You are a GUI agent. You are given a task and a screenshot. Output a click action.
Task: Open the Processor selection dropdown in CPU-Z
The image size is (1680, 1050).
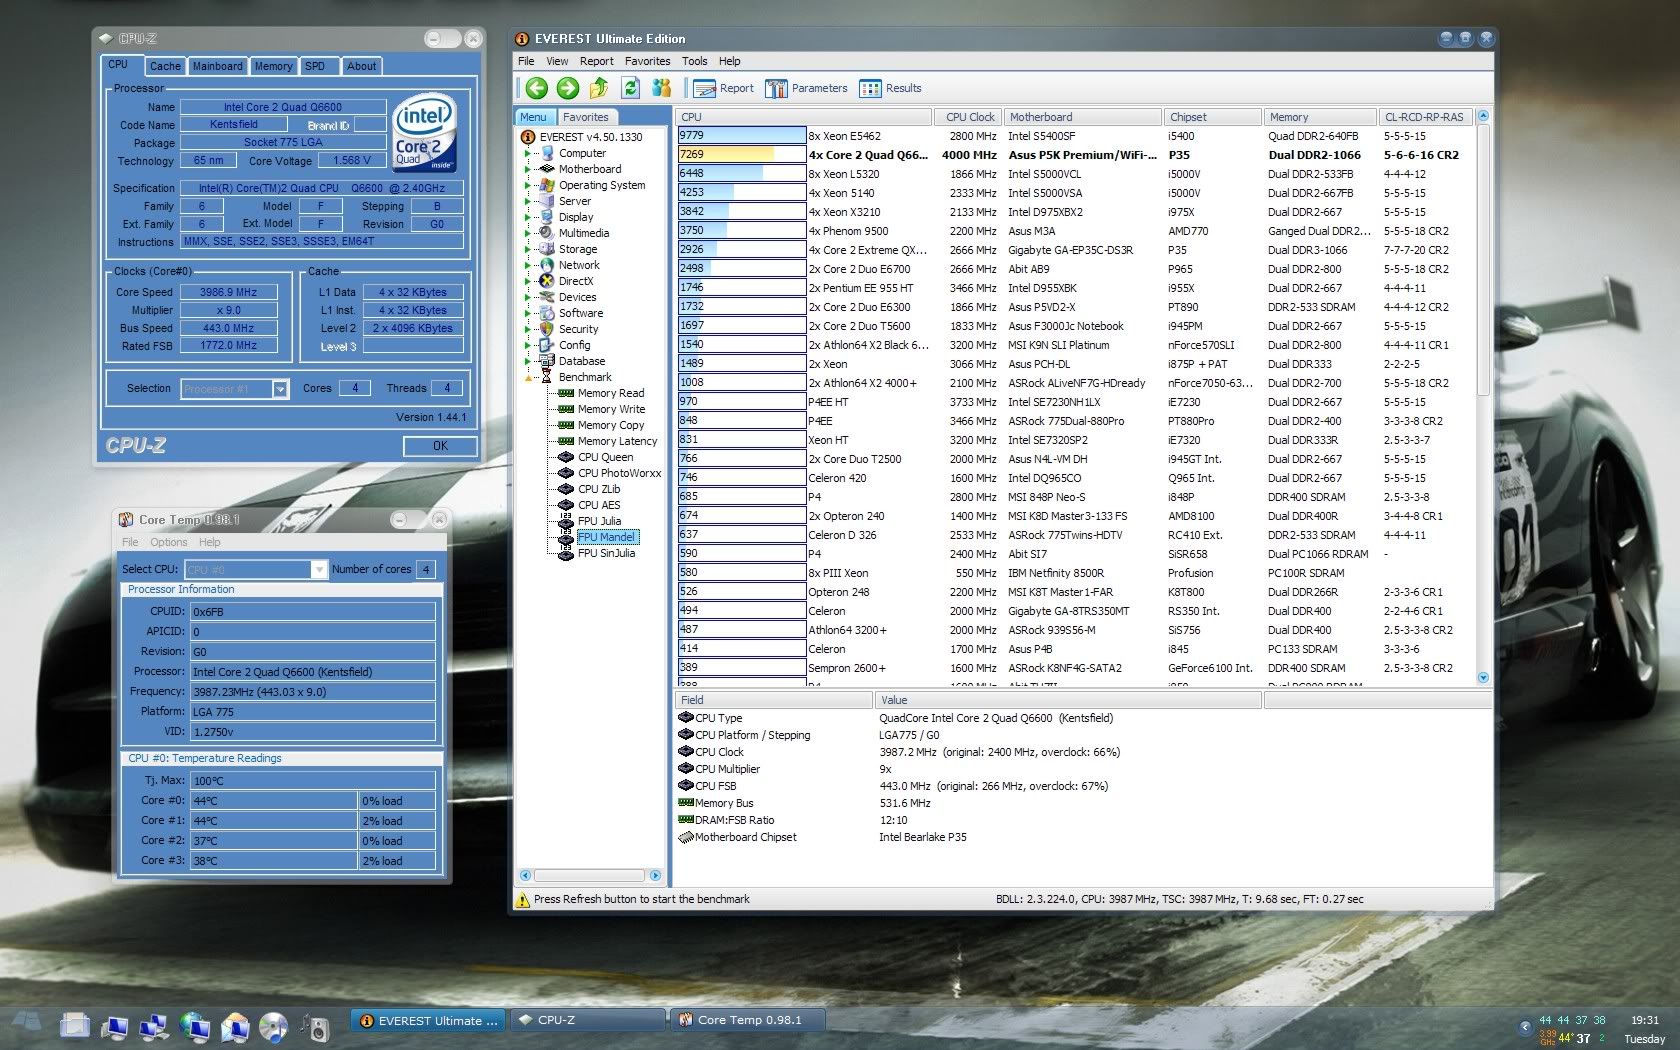tap(280, 389)
